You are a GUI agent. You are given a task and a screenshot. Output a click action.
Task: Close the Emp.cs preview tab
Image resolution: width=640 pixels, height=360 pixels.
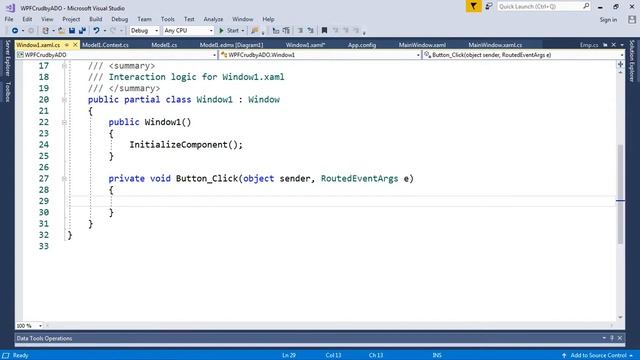pos(613,45)
